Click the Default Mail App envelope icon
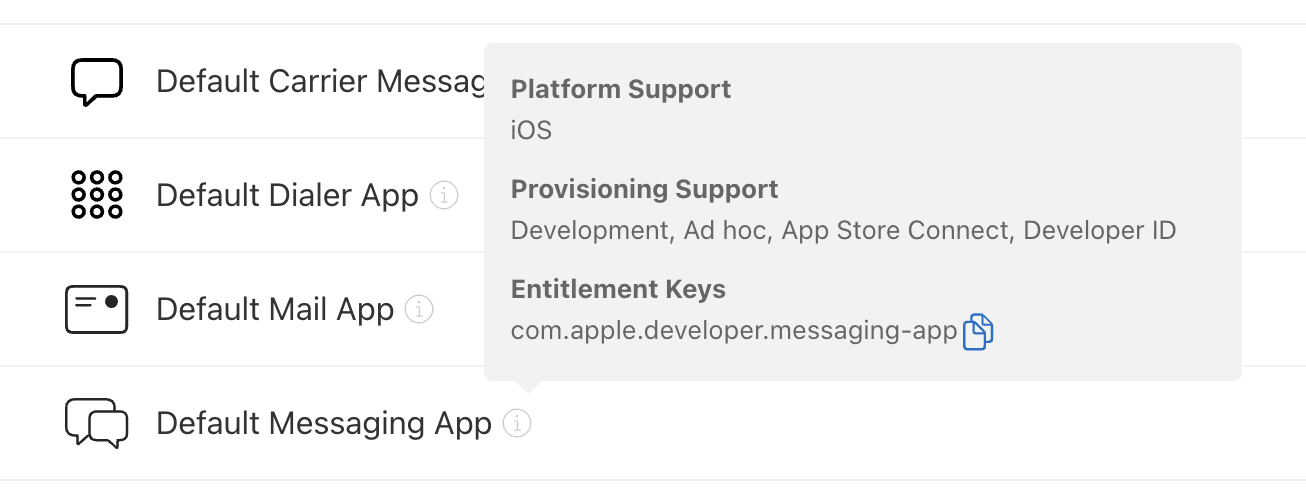Viewport: 1306px width, 490px height. (x=97, y=310)
